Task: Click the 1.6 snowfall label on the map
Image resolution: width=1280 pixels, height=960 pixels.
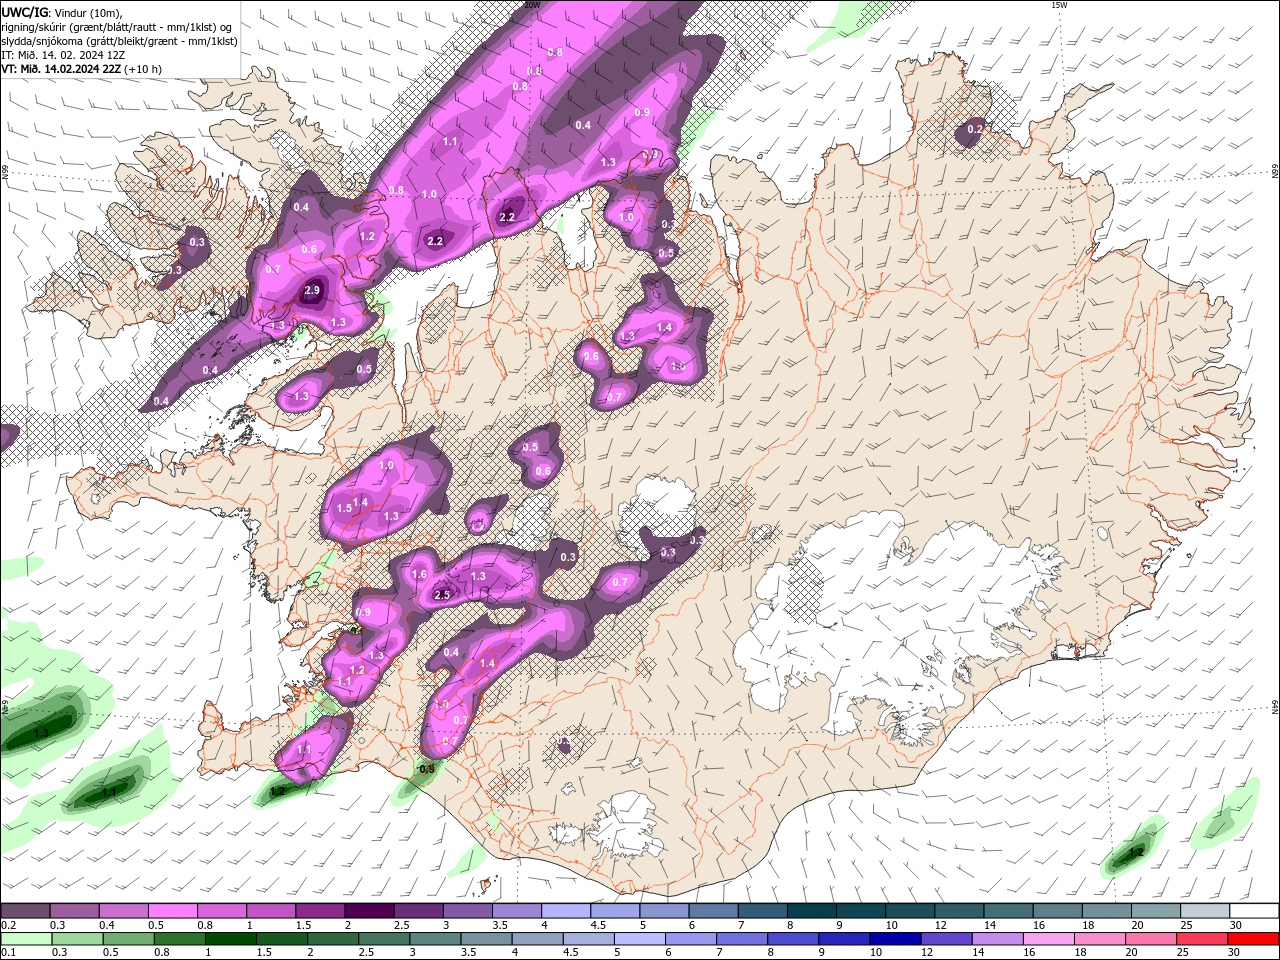Action: (x=419, y=574)
